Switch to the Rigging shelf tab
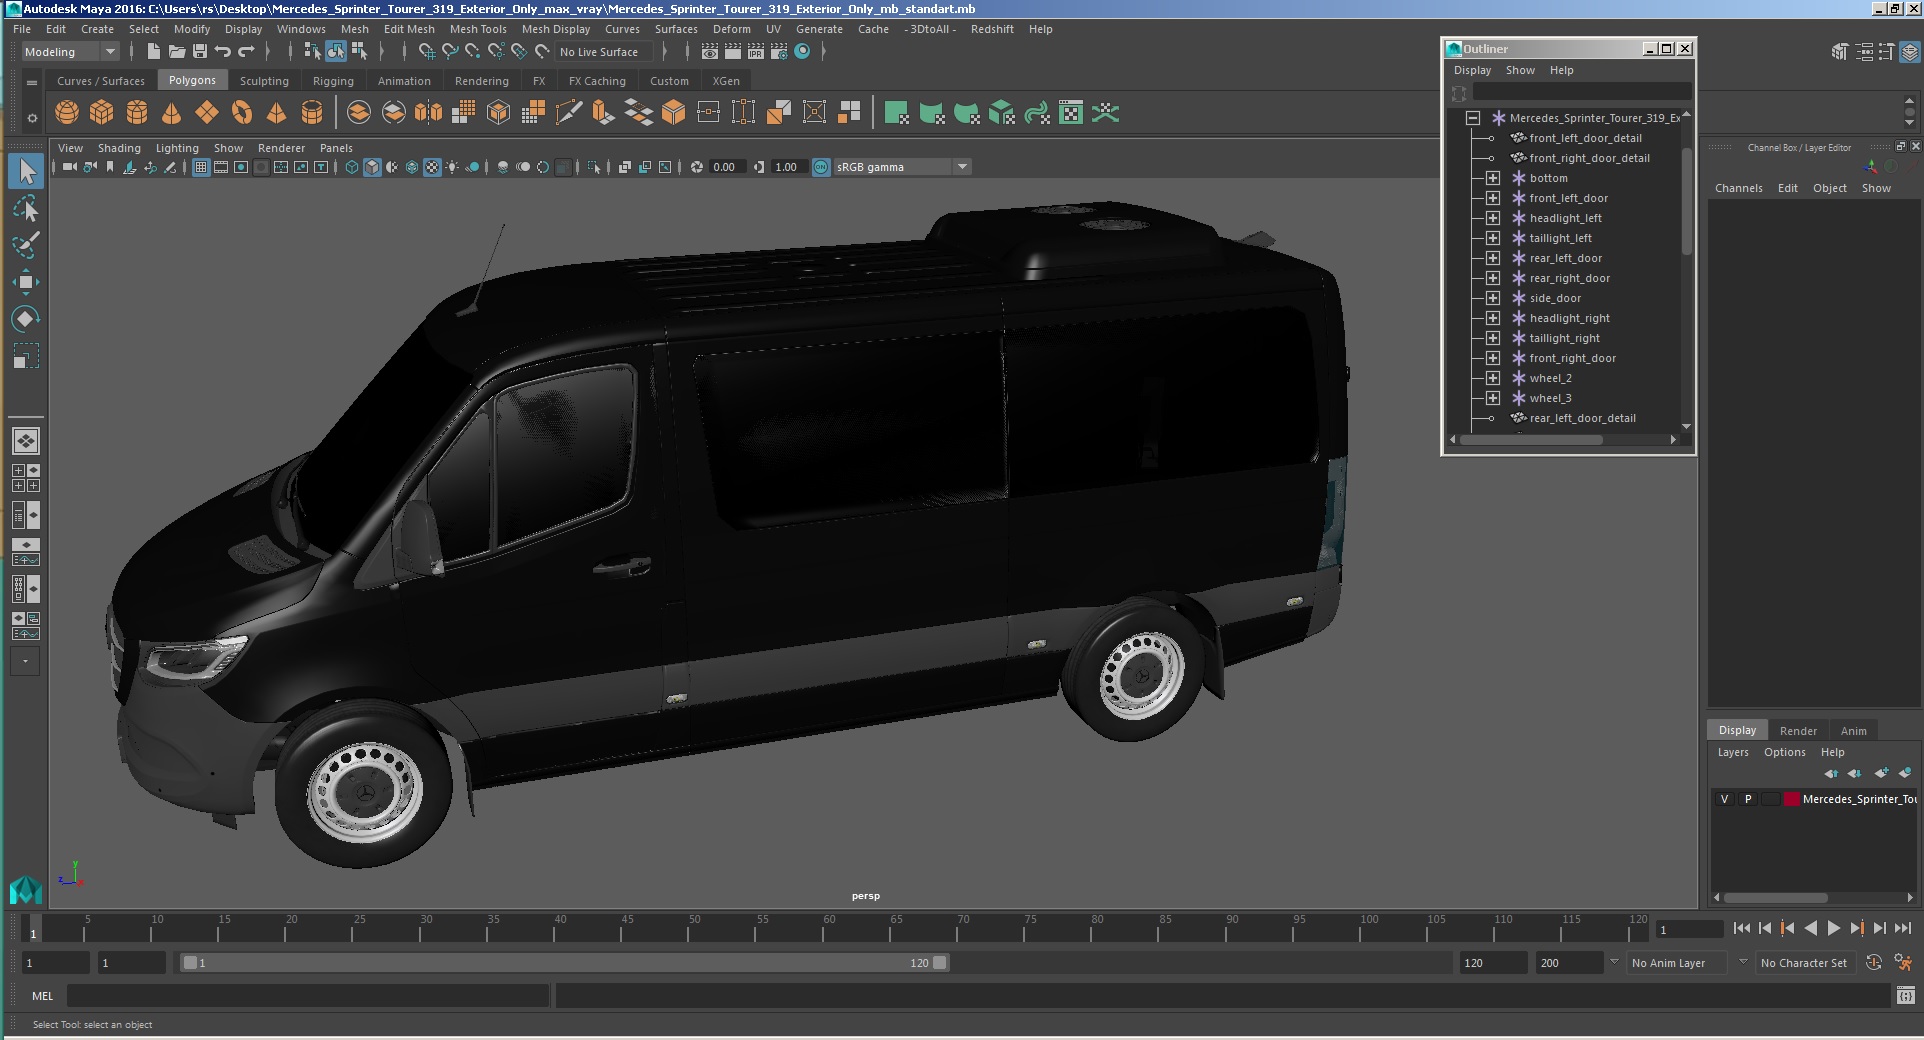1924x1040 pixels. 333,81
